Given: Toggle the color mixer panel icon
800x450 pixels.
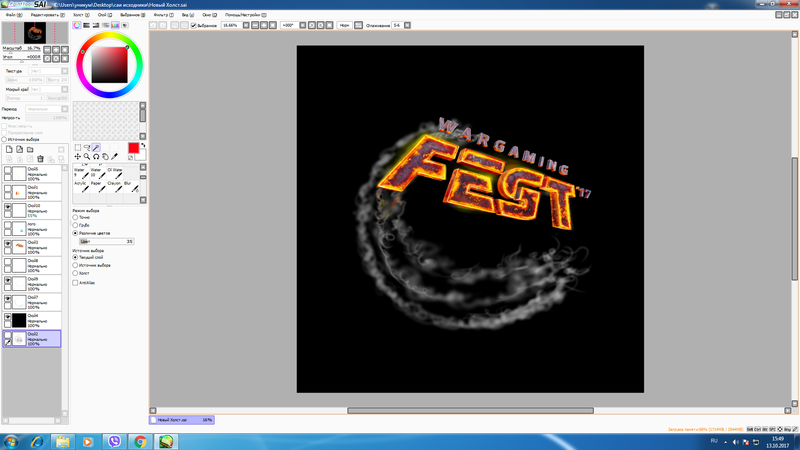Looking at the screenshot, I should point(106,25).
